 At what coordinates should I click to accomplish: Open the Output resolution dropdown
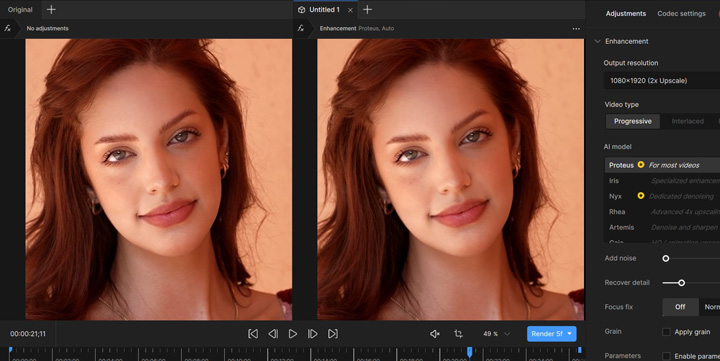[x=662, y=80]
